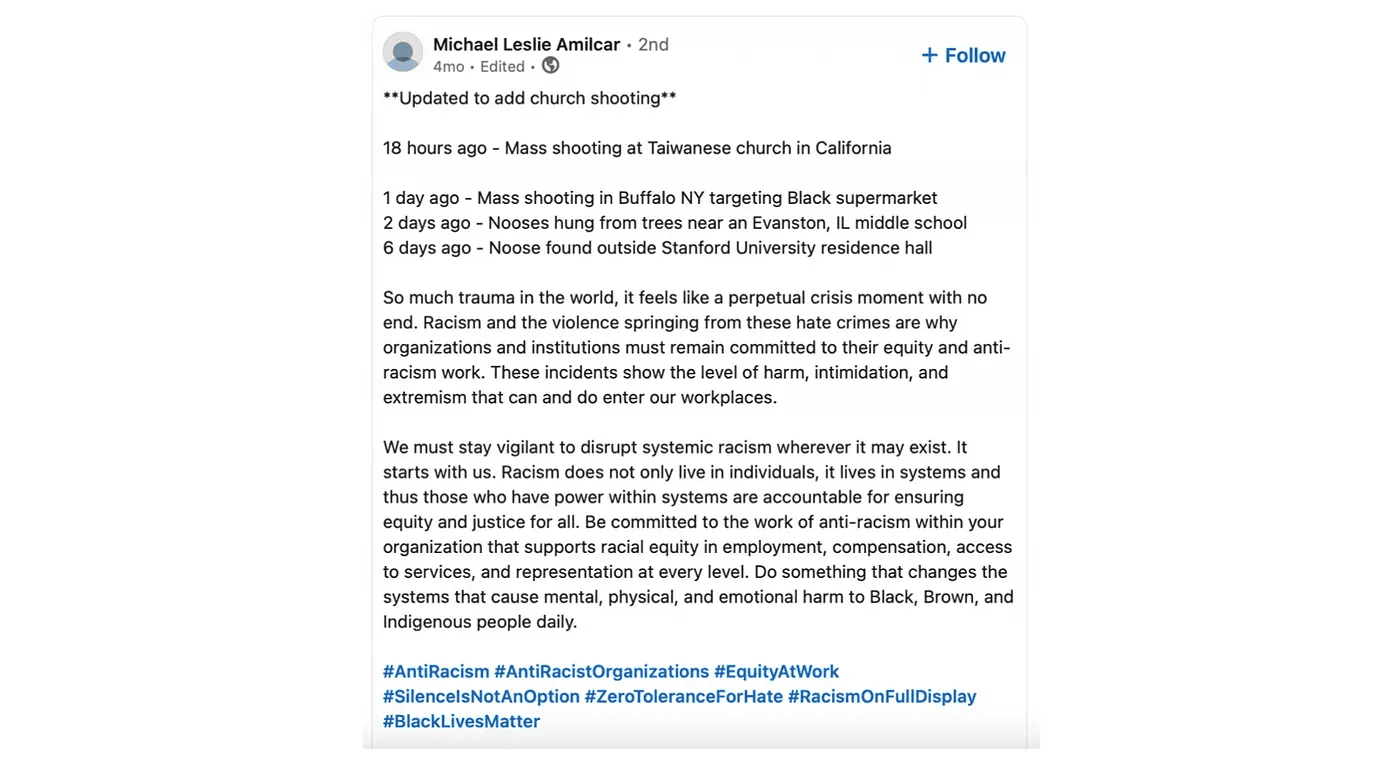This screenshot has height=775, width=1400.
Task: Click the author's profile avatar
Action: coord(403,52)
